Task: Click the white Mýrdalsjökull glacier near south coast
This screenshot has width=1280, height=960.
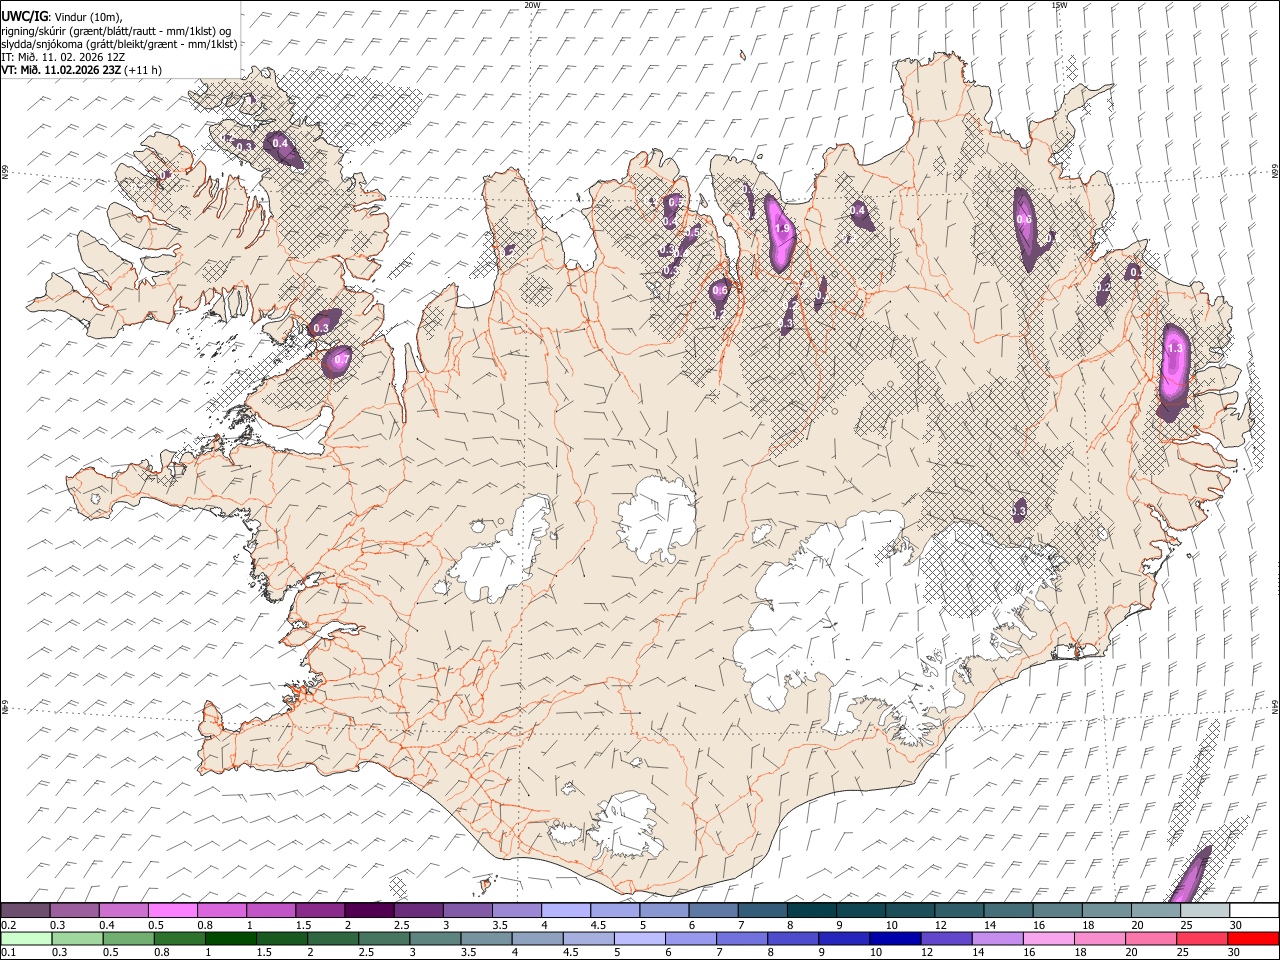Action: click(626, 824)
